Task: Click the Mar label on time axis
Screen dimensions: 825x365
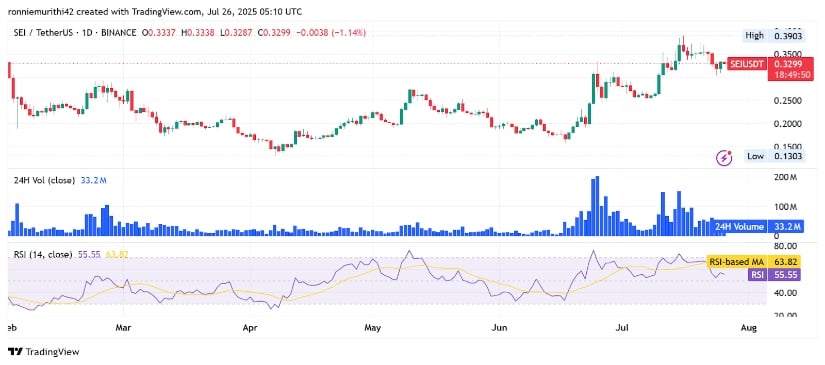Action: pyautogui.click(x=123, y=328)
